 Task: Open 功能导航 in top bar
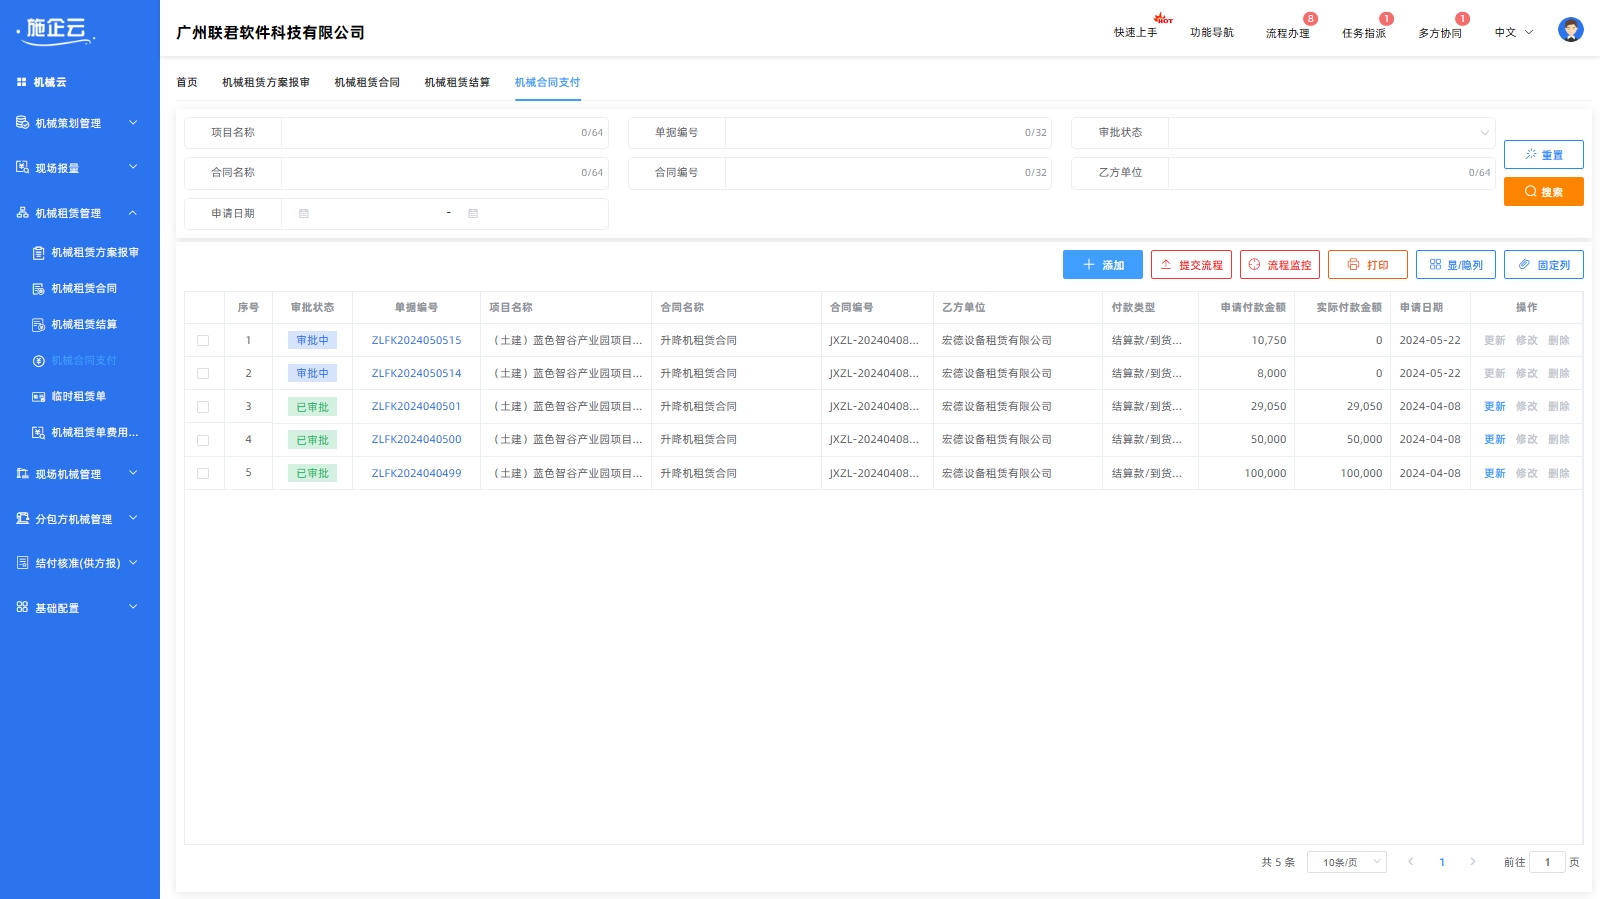(1212, 33)
